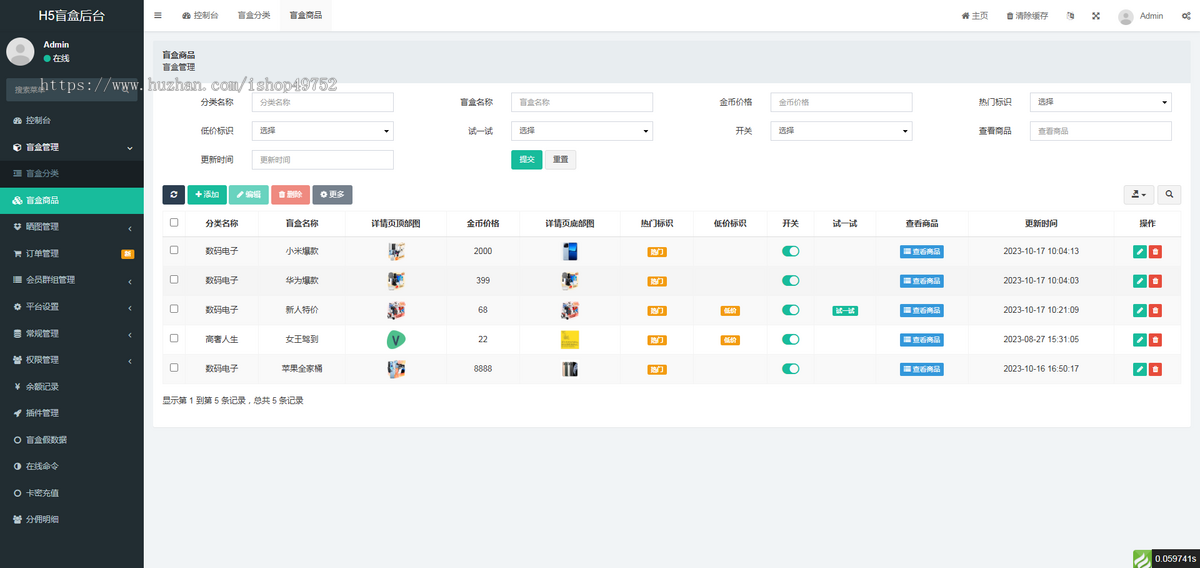Open 卡密充值 in sidebar
The image size is (1200, 568).
[72, 493]
